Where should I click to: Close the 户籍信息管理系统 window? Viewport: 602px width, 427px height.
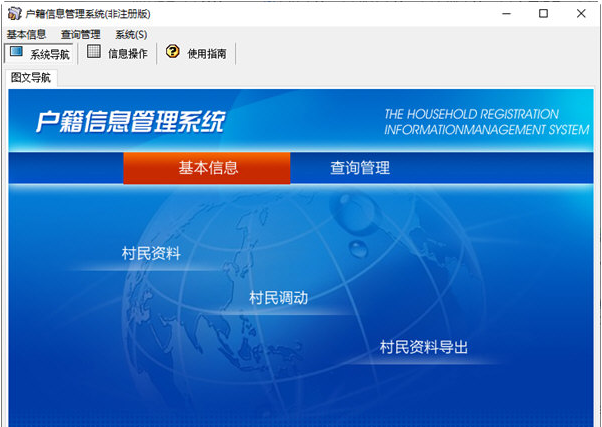tap(581, 13)
